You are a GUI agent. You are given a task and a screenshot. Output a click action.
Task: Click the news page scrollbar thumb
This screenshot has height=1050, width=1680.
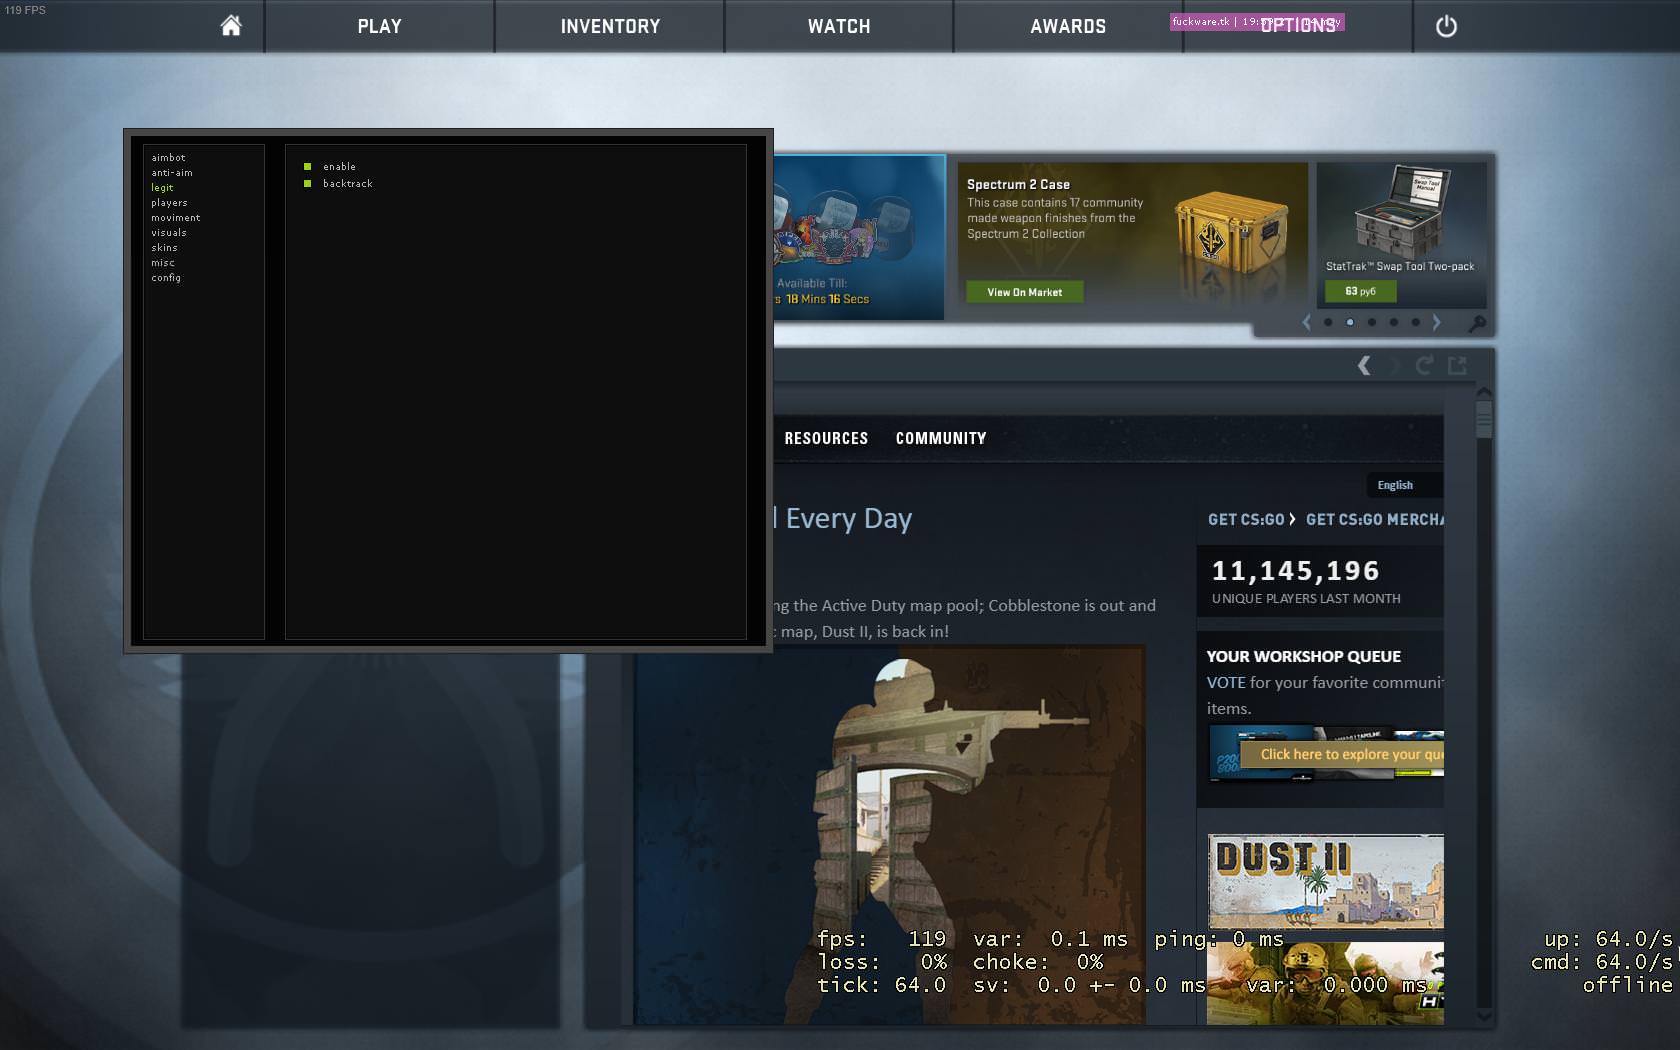(1484, 419)
